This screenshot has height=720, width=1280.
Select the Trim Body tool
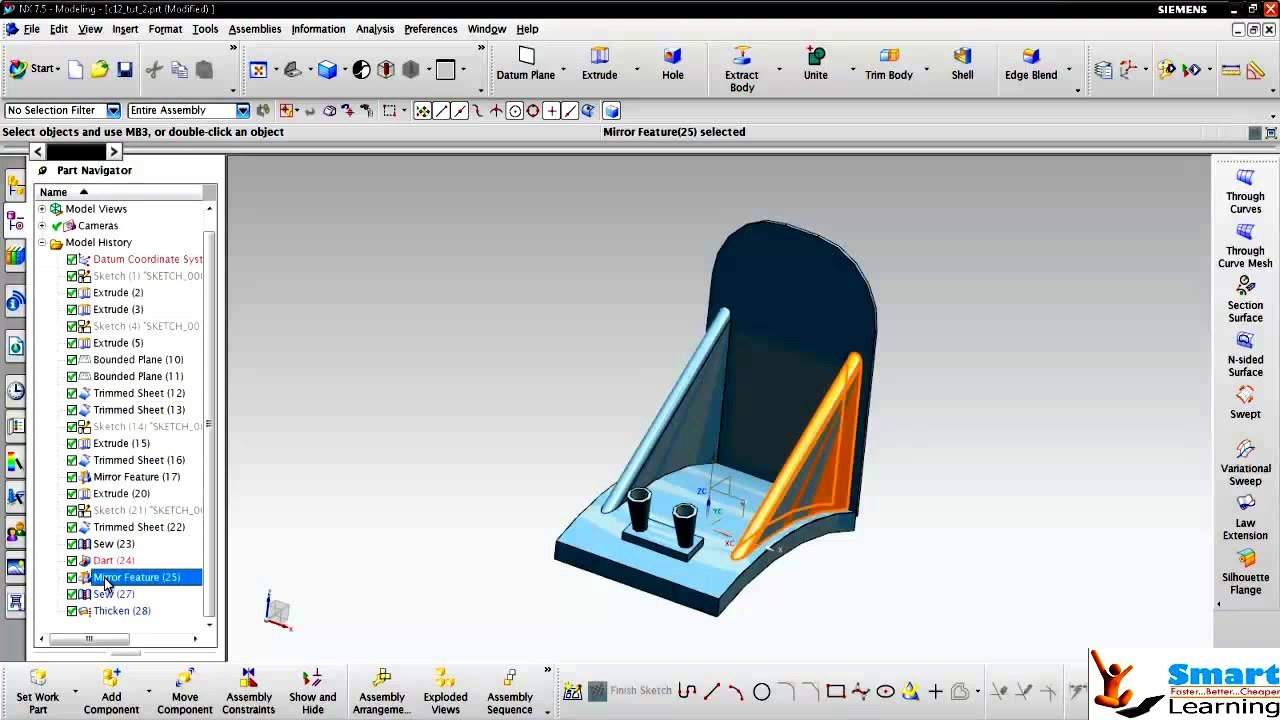tap(888, 65)
